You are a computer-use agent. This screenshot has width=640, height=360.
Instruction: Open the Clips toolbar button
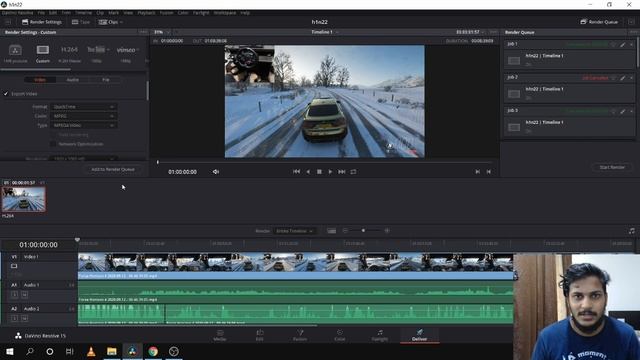tap(110, 22)
